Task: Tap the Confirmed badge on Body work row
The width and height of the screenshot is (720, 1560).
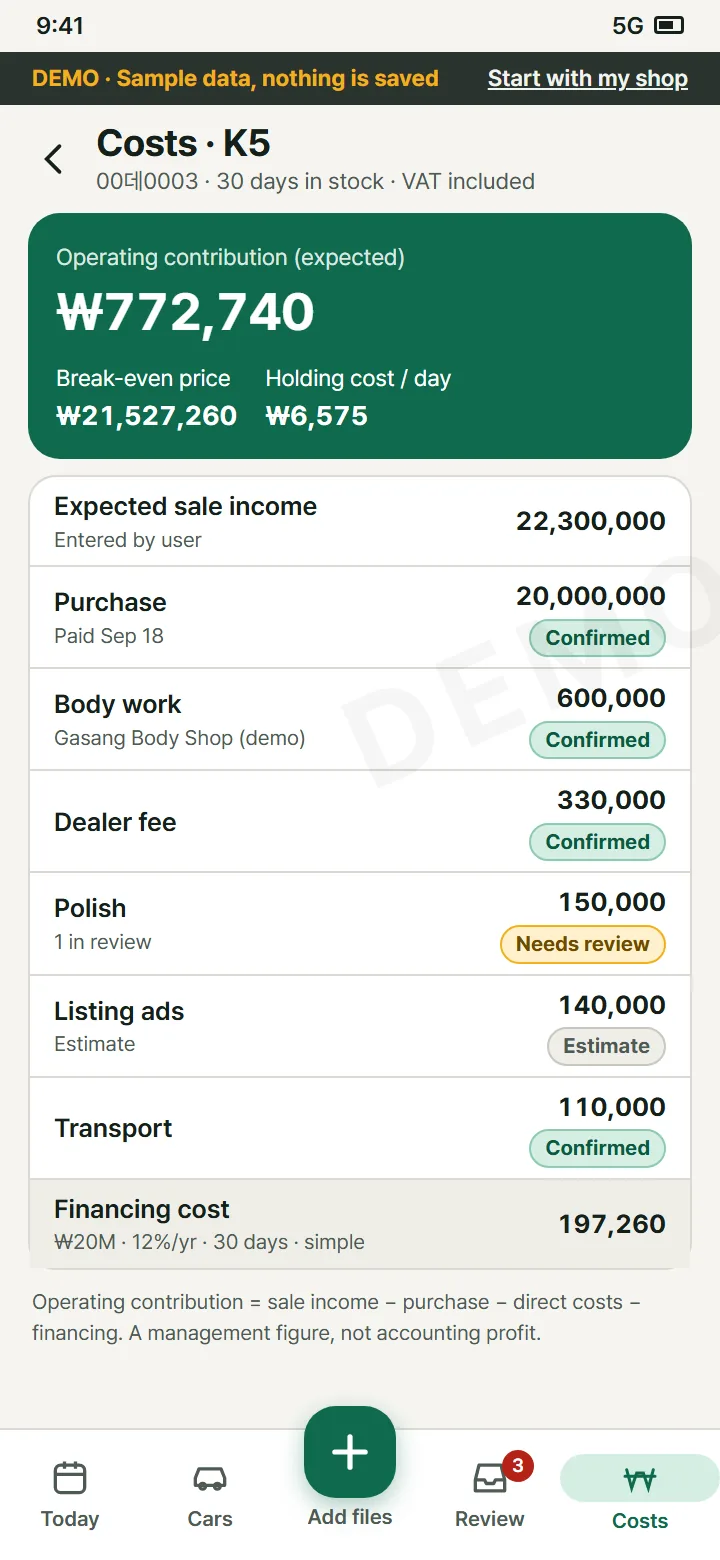Action: [597, 740]
